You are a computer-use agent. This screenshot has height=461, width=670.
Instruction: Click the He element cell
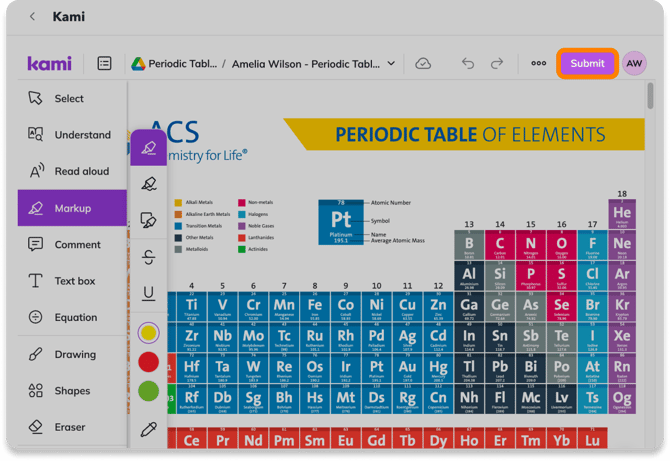pyautogui.click(x=622, y=214)
